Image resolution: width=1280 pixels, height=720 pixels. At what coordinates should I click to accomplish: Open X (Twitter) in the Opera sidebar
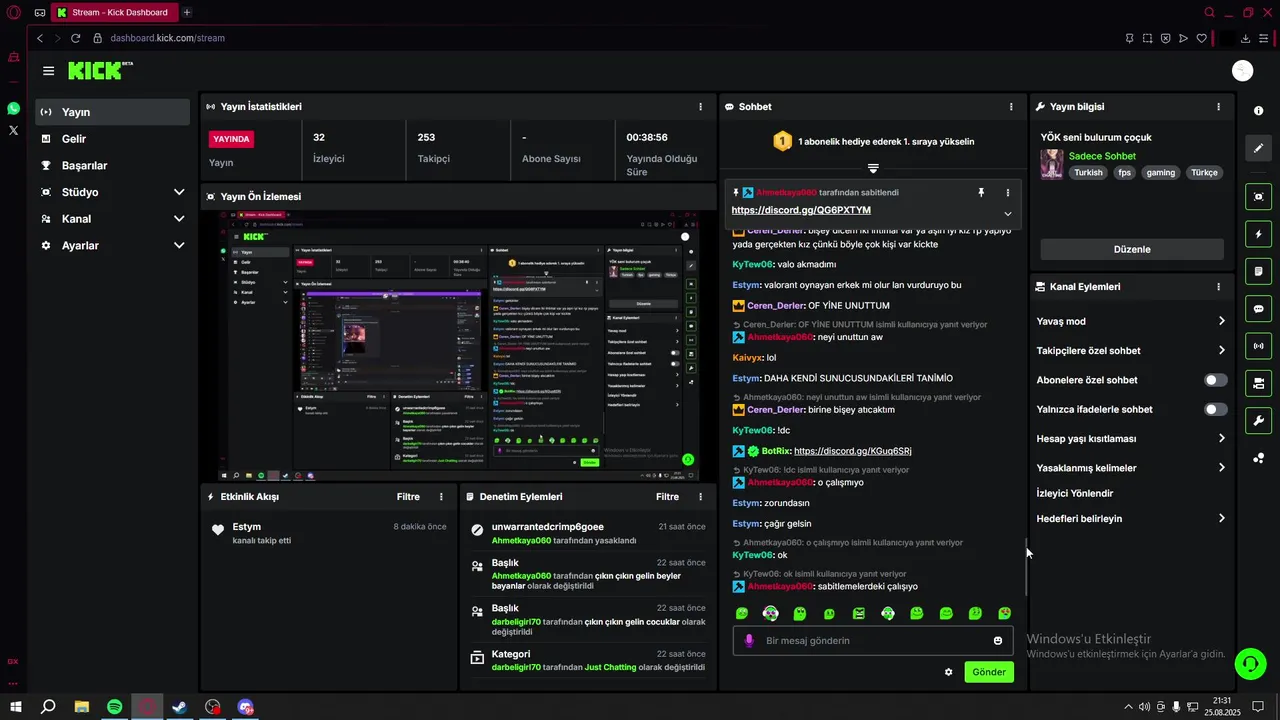coord(13,130)
